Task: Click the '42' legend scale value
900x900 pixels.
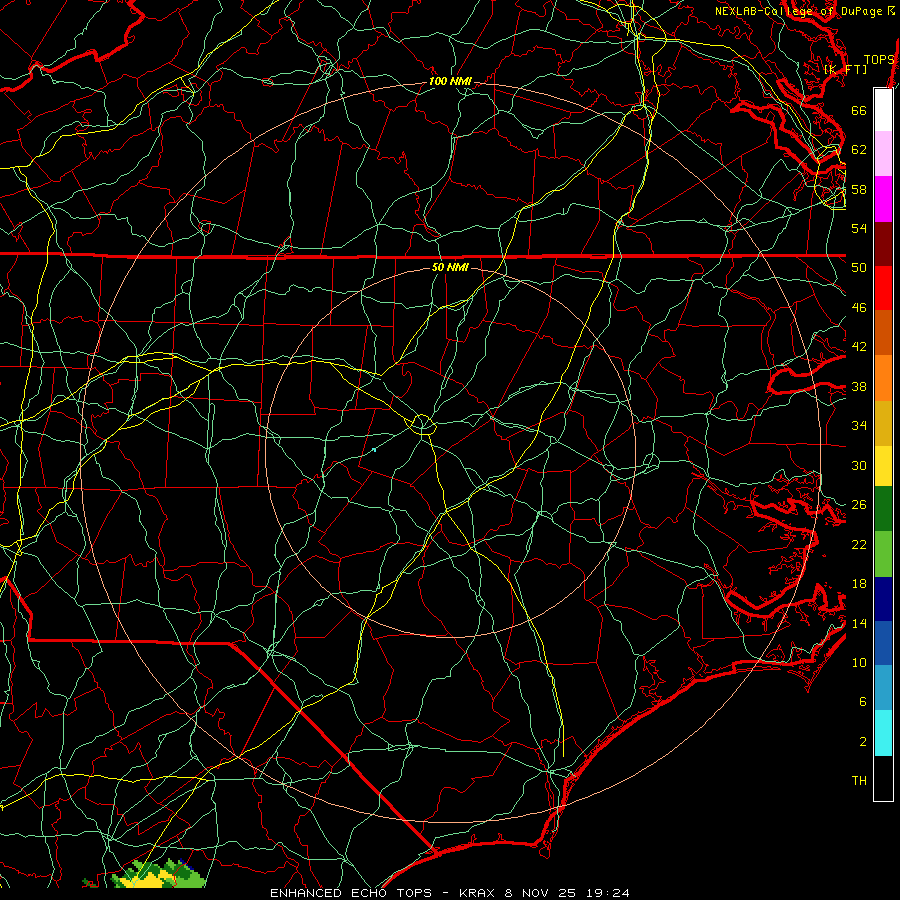Action: (x=859, y=346)
